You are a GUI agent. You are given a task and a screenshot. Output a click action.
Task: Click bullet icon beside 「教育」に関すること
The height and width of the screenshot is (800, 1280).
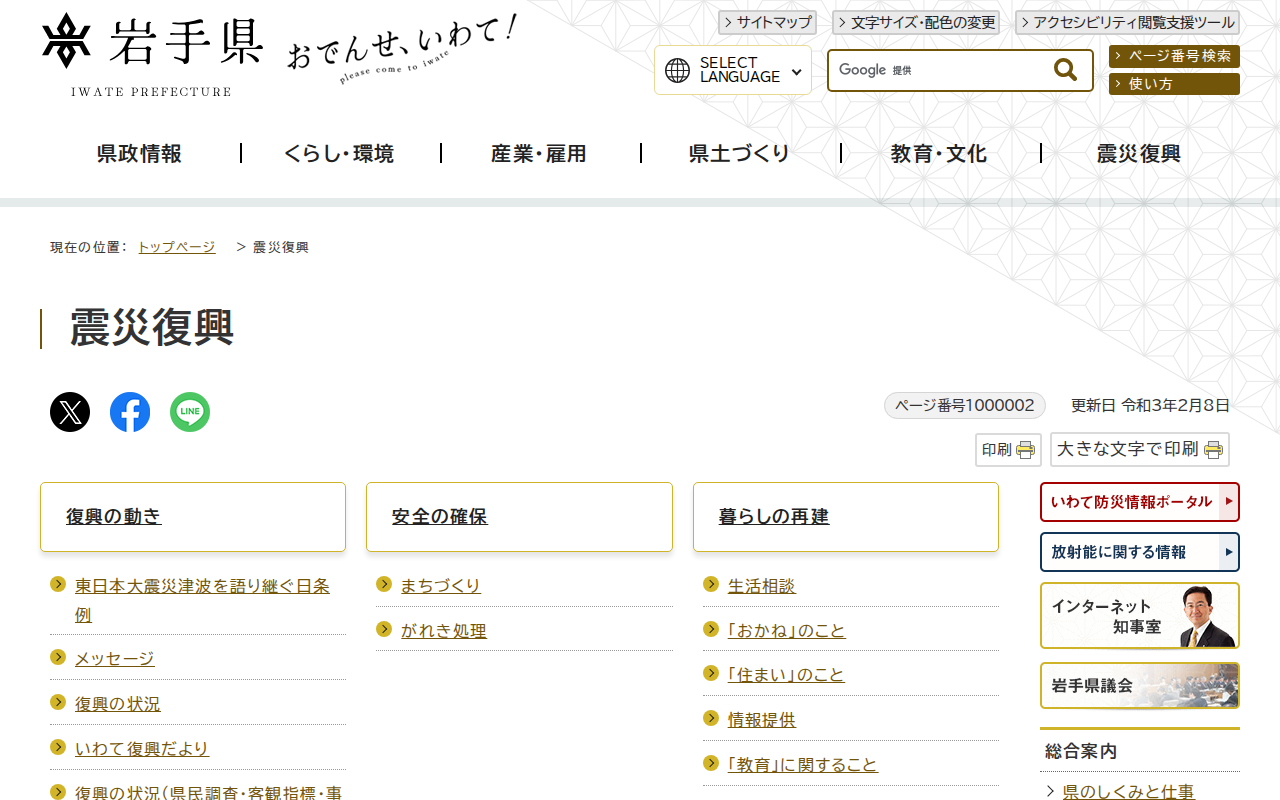click(x=711, y=763)
